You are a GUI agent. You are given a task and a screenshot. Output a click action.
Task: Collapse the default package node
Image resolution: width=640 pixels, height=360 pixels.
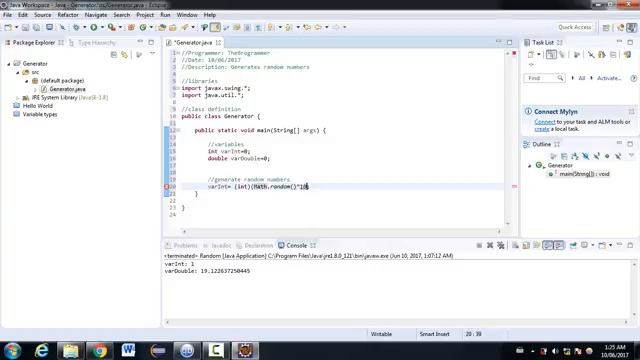(x=27, y=81)
